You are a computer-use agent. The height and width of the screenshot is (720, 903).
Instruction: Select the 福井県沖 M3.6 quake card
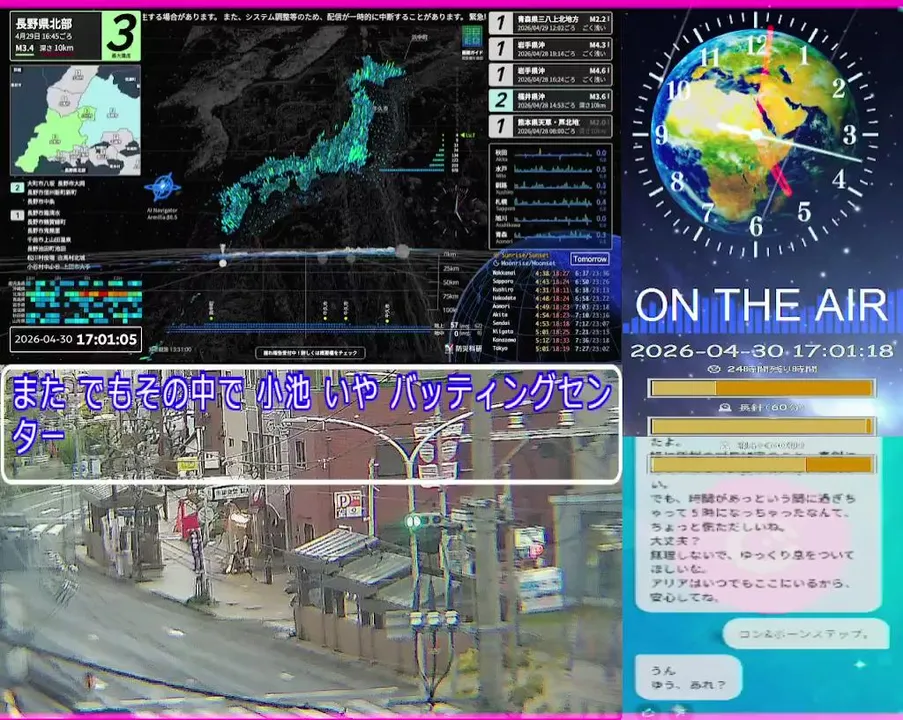click(550, 100)
